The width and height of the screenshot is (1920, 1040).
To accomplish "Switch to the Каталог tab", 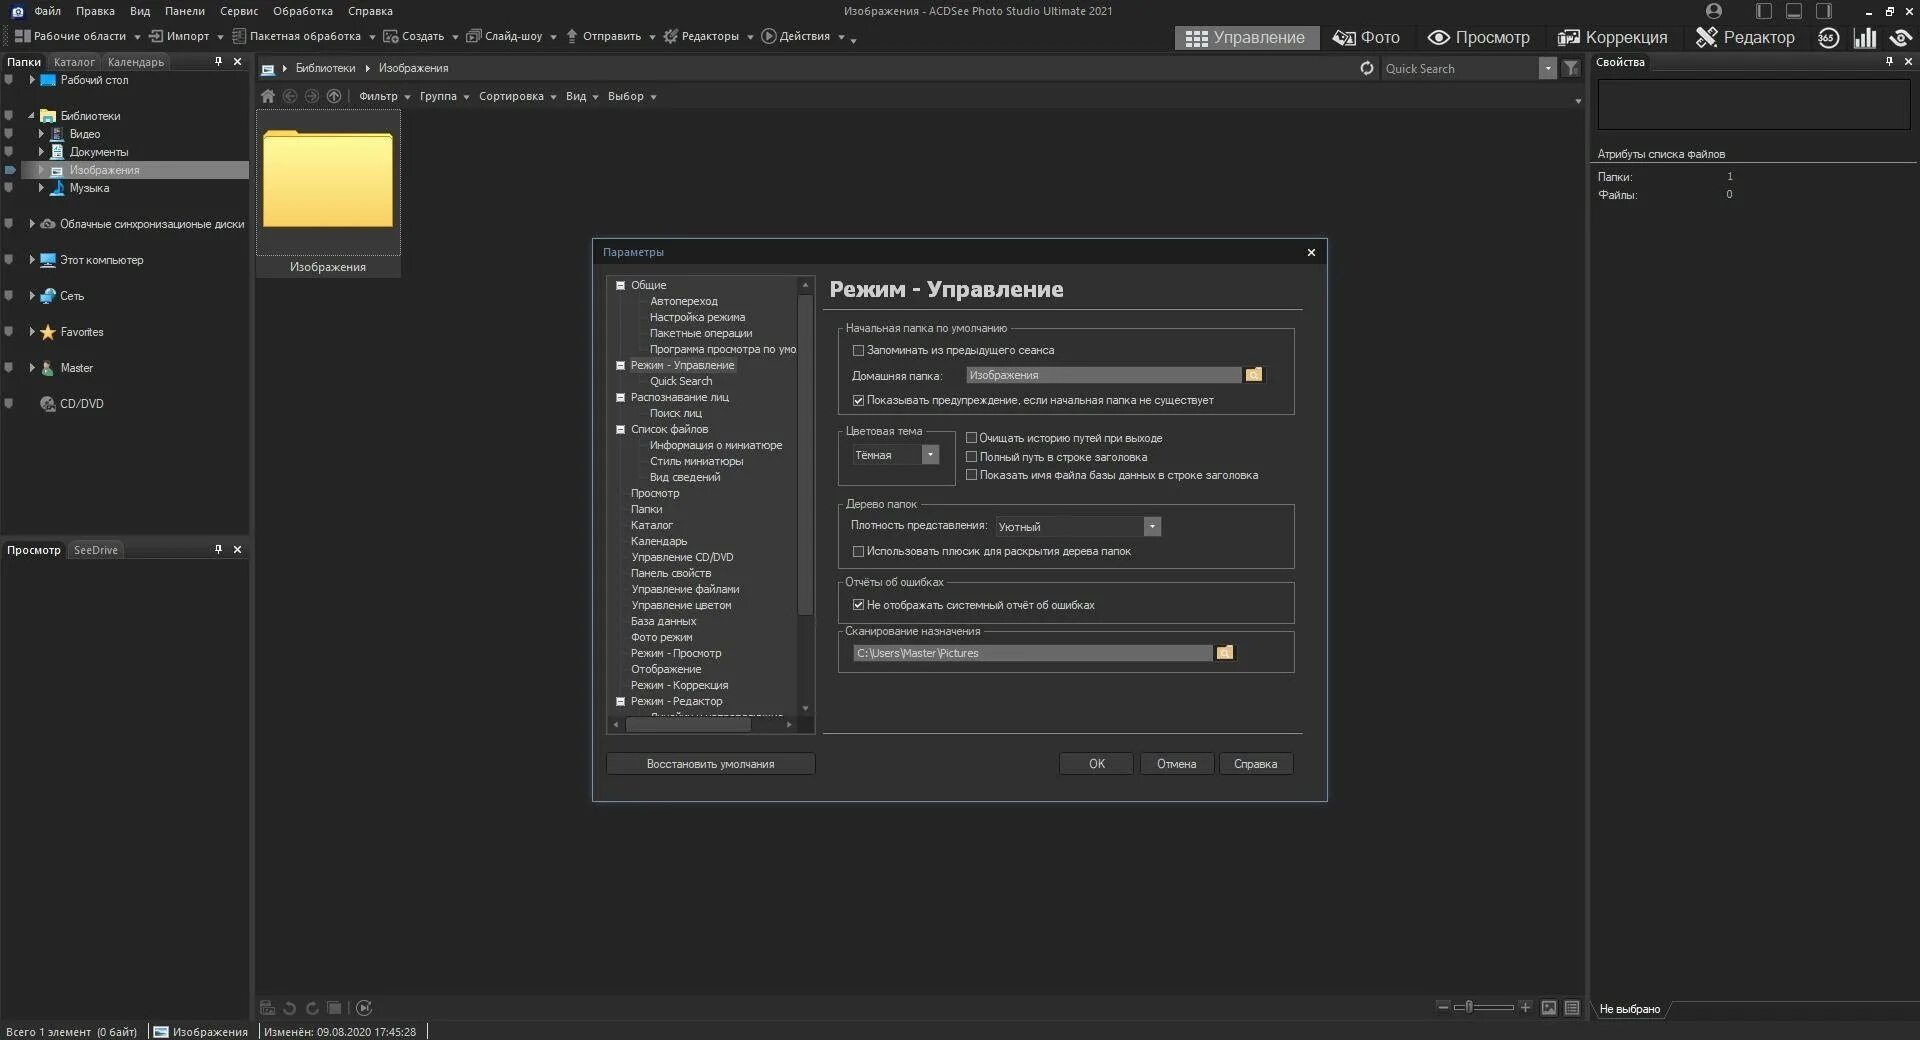I will (74, 62).
